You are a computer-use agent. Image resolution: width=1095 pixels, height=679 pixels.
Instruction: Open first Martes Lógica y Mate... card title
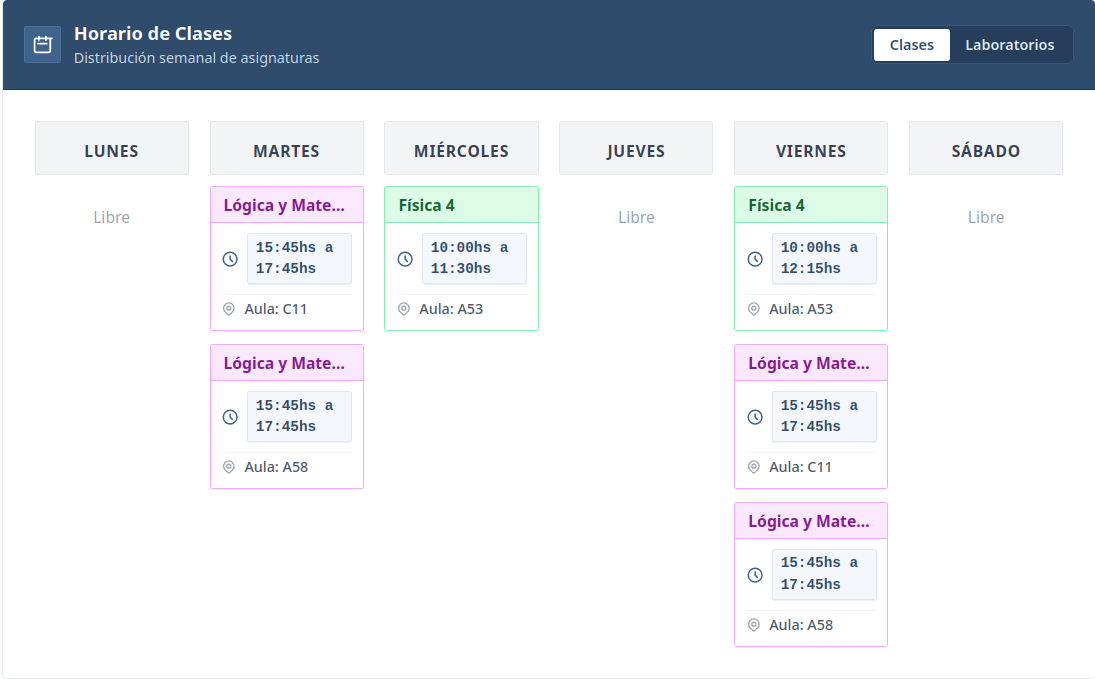pyautogui.click(x=284, y=205)
